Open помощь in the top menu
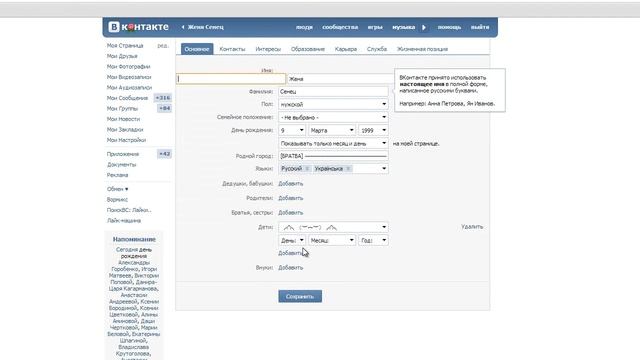 point(449,27)
